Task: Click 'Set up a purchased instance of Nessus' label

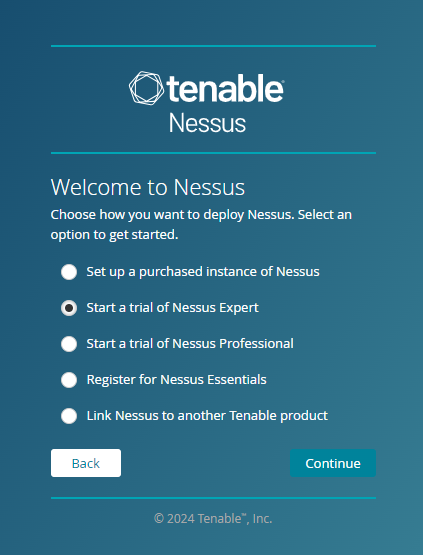Action: pos(203,272)
